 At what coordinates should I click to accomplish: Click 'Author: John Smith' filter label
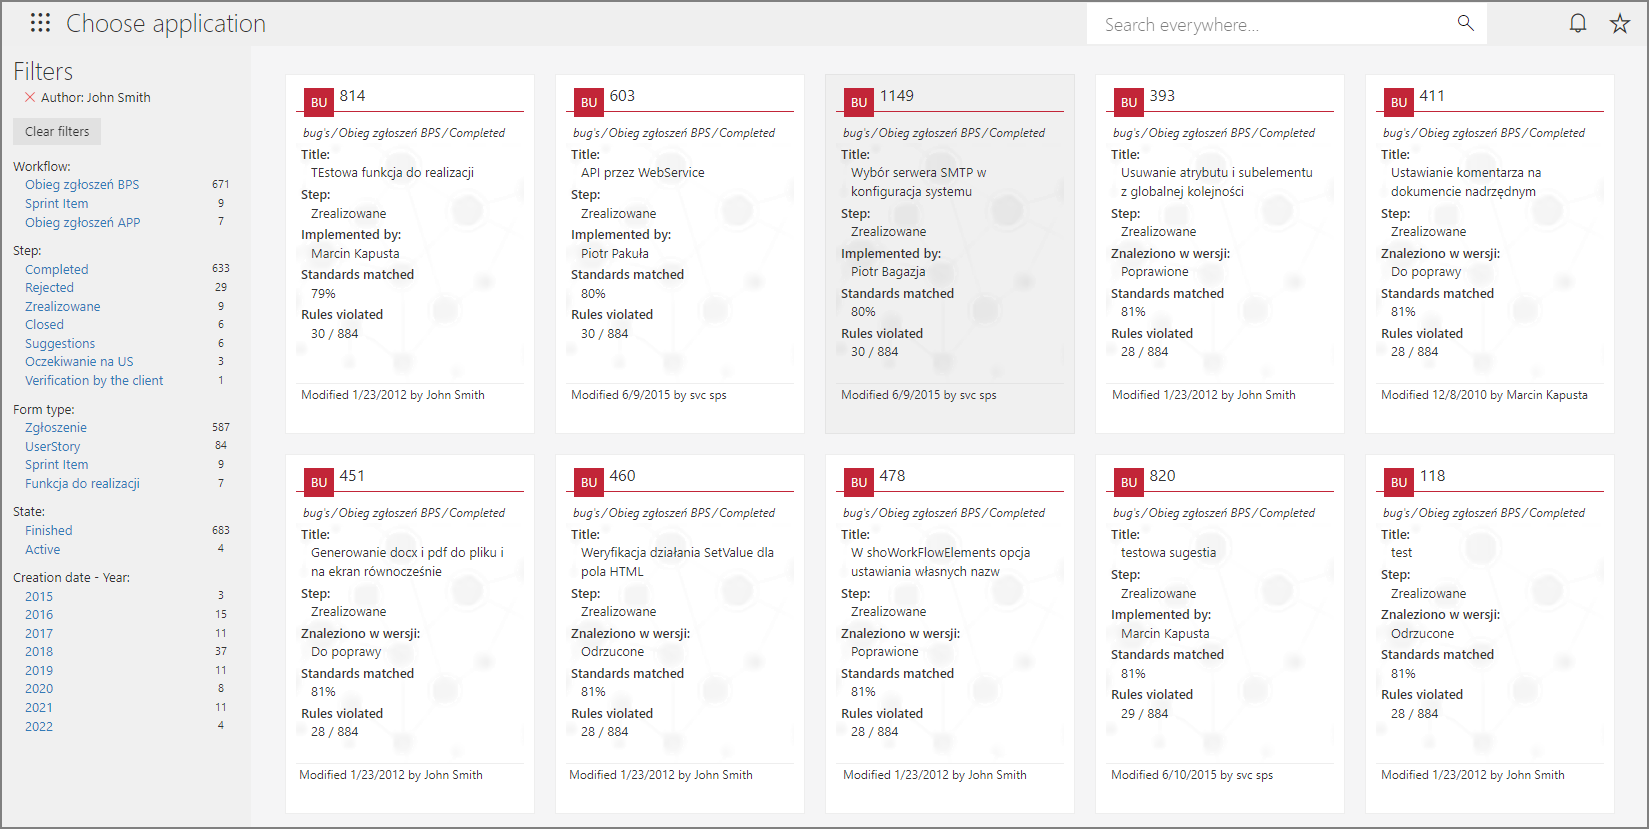coord(95,97)
